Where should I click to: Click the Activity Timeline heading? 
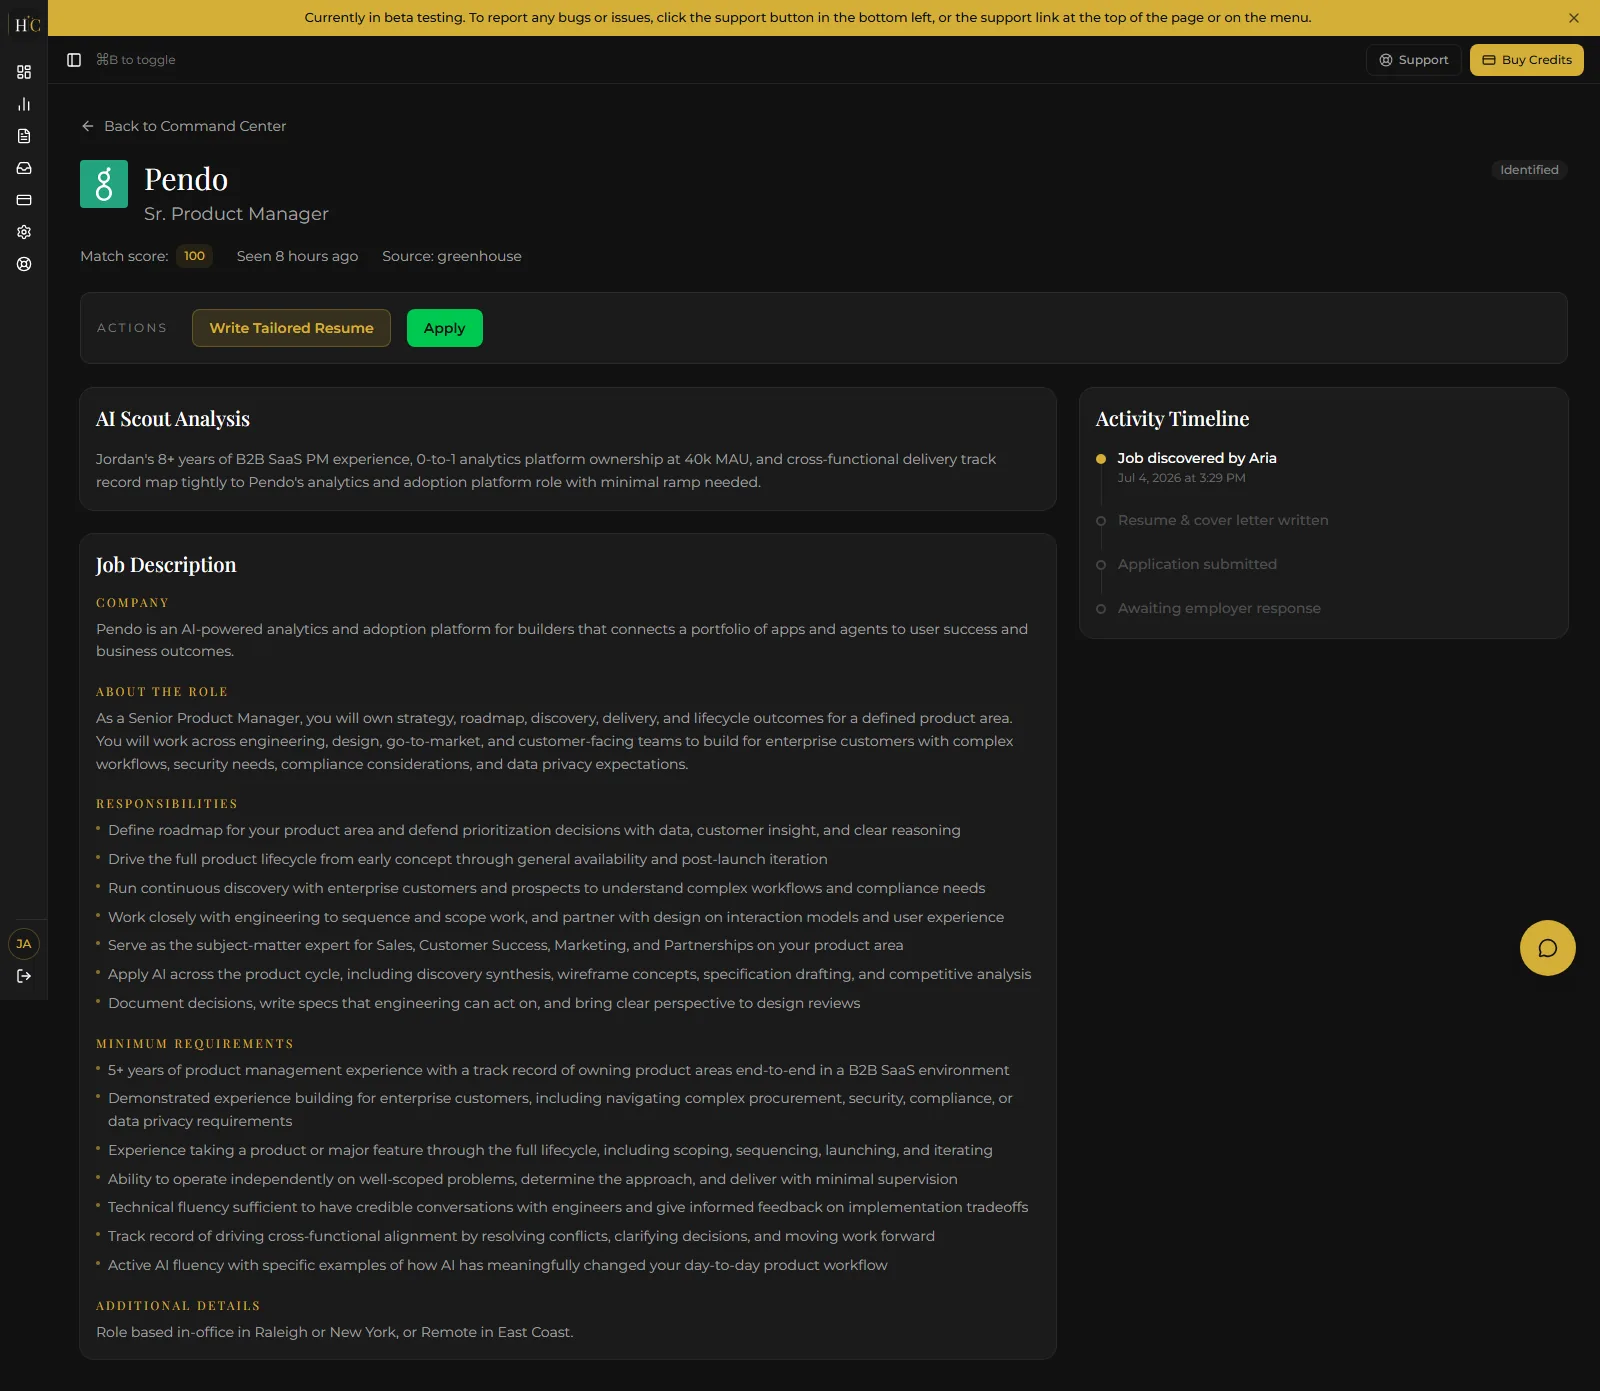pyautogui.click(x=1172, y=419)
